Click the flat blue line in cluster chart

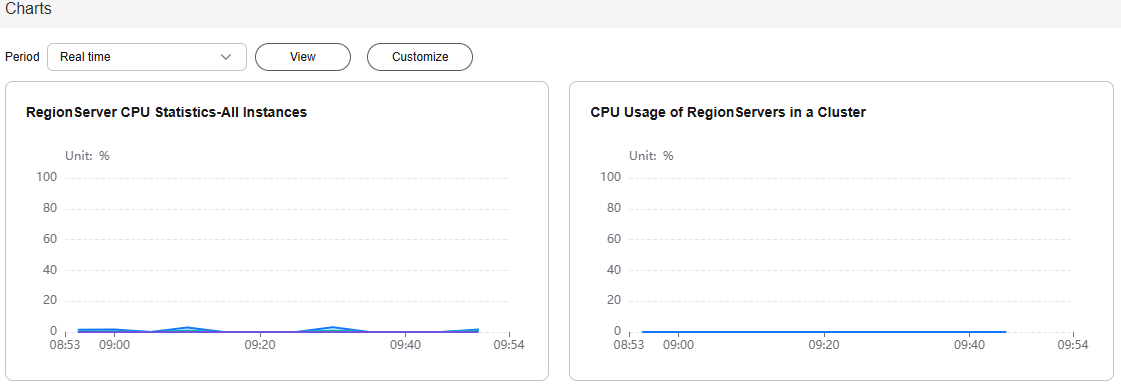pos(824,332)
